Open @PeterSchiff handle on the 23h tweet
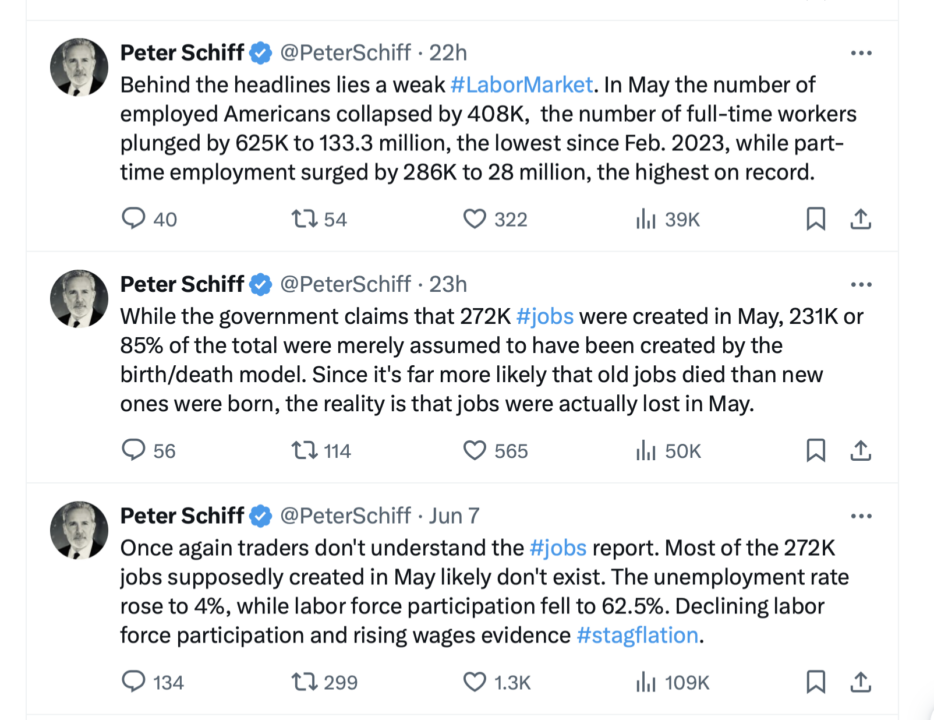This screenshot has height=720, width=934. point(345,285)
